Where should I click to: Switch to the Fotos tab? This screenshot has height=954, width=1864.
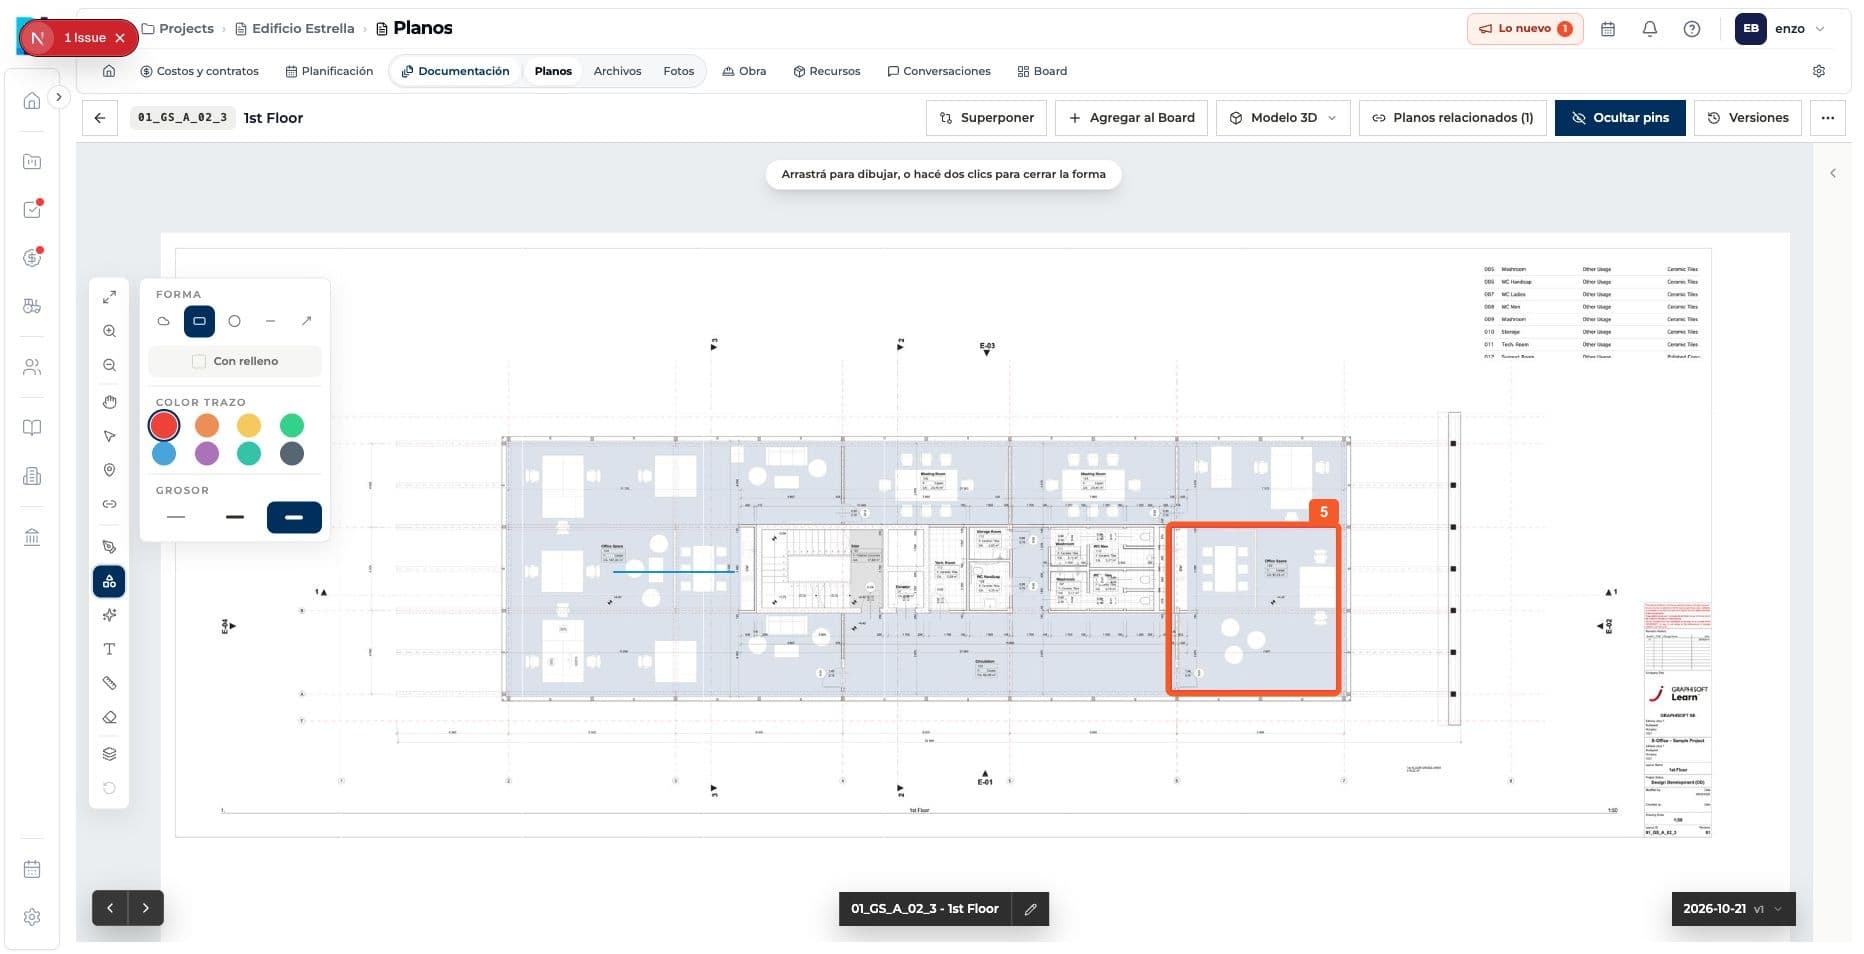click(678, 71)
